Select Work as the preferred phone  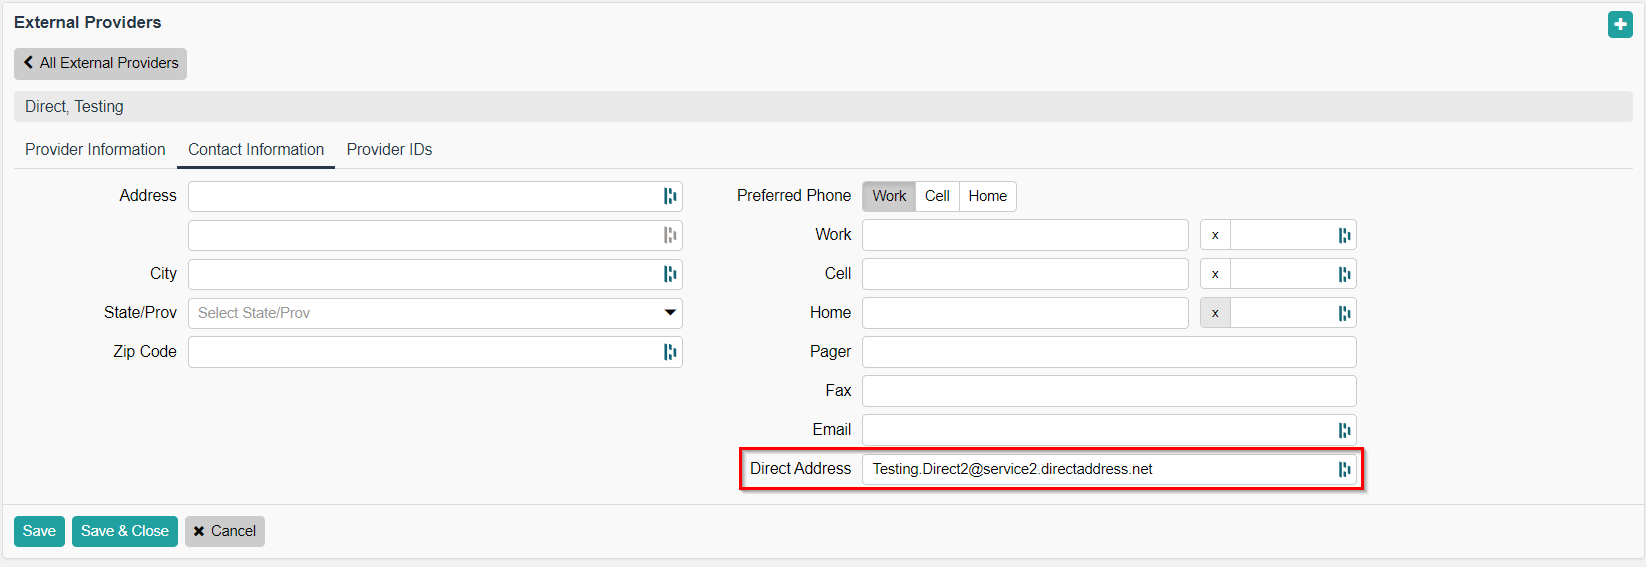pyautogui.click(x=888, y=196)
